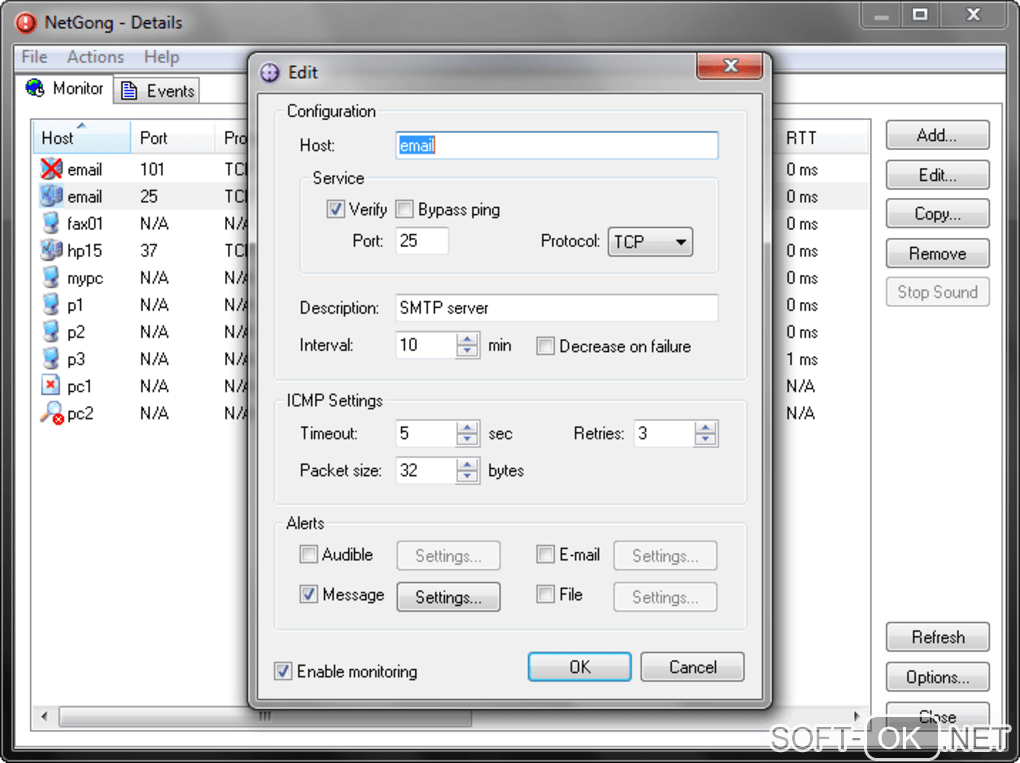Switch to the Monitor tab
Image resolution: width=1020 pixels, height=763 pixels.
tap(64, 88)
